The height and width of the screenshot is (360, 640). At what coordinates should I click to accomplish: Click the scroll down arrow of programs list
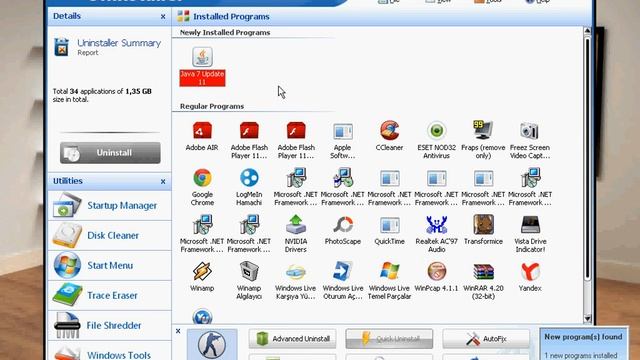coord(587,318)
